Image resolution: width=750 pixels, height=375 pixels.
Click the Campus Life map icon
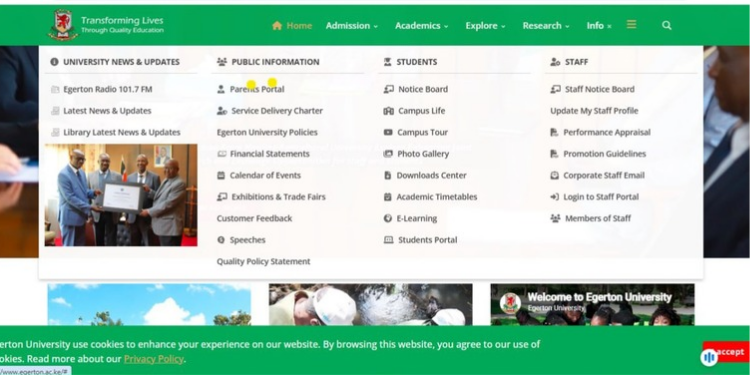[x=388, y=111]
